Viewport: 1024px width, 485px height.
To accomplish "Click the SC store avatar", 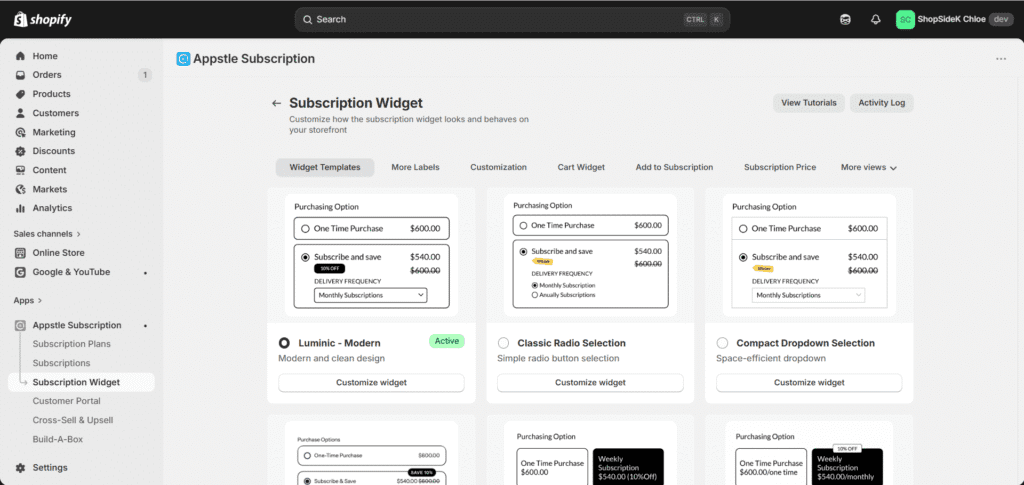I will coord(905,20).
